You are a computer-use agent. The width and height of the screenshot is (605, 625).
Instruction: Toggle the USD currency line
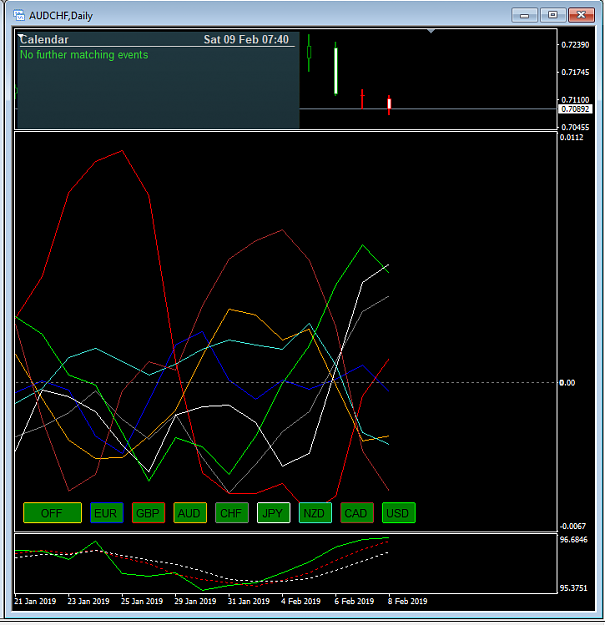(399, 513)
